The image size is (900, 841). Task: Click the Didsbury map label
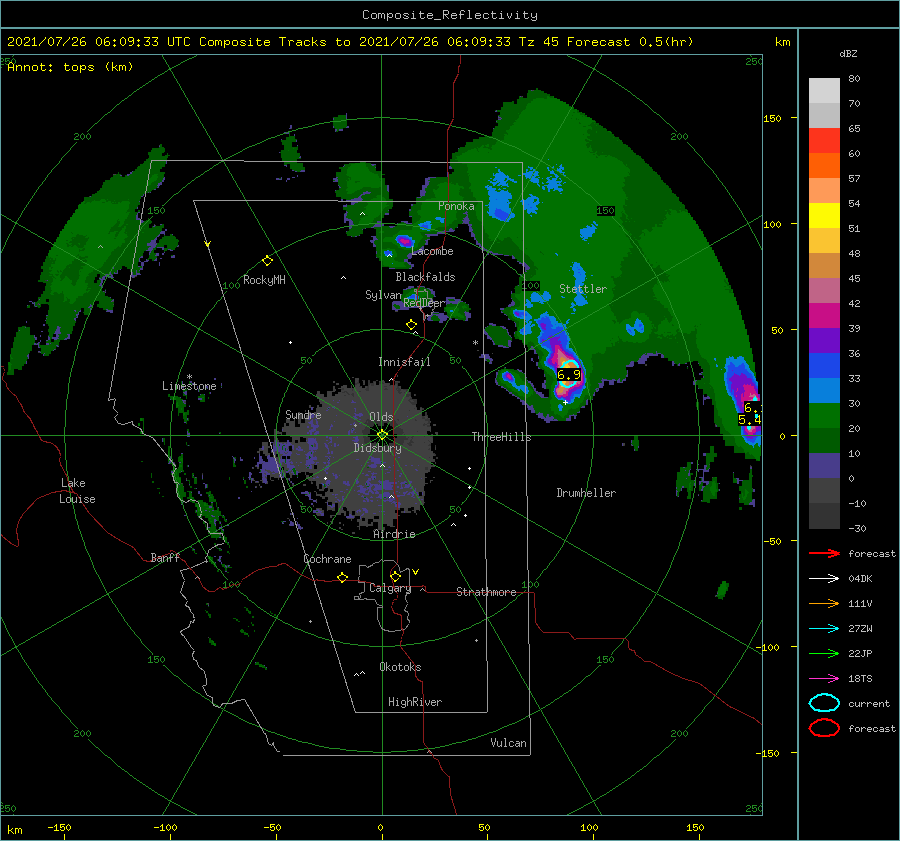click(x=378, y=448)
